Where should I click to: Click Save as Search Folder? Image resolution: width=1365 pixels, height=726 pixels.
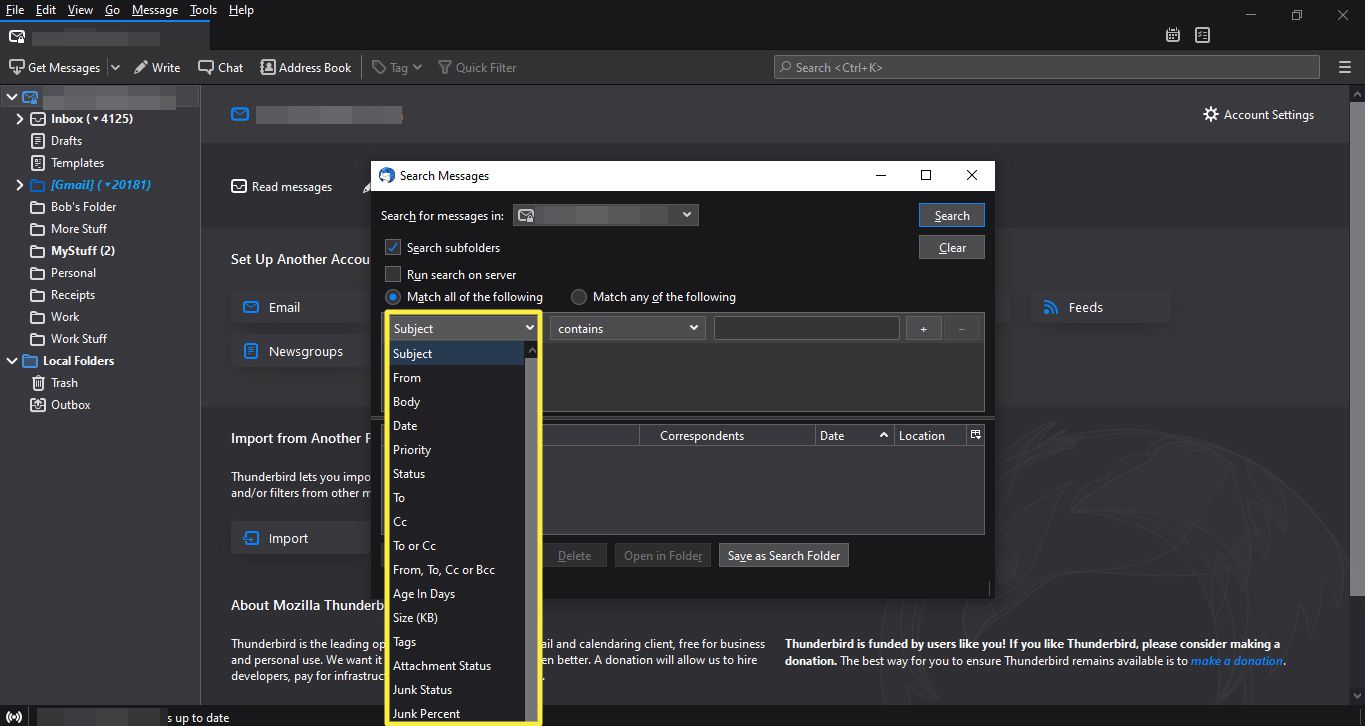(x=784, y=556)
